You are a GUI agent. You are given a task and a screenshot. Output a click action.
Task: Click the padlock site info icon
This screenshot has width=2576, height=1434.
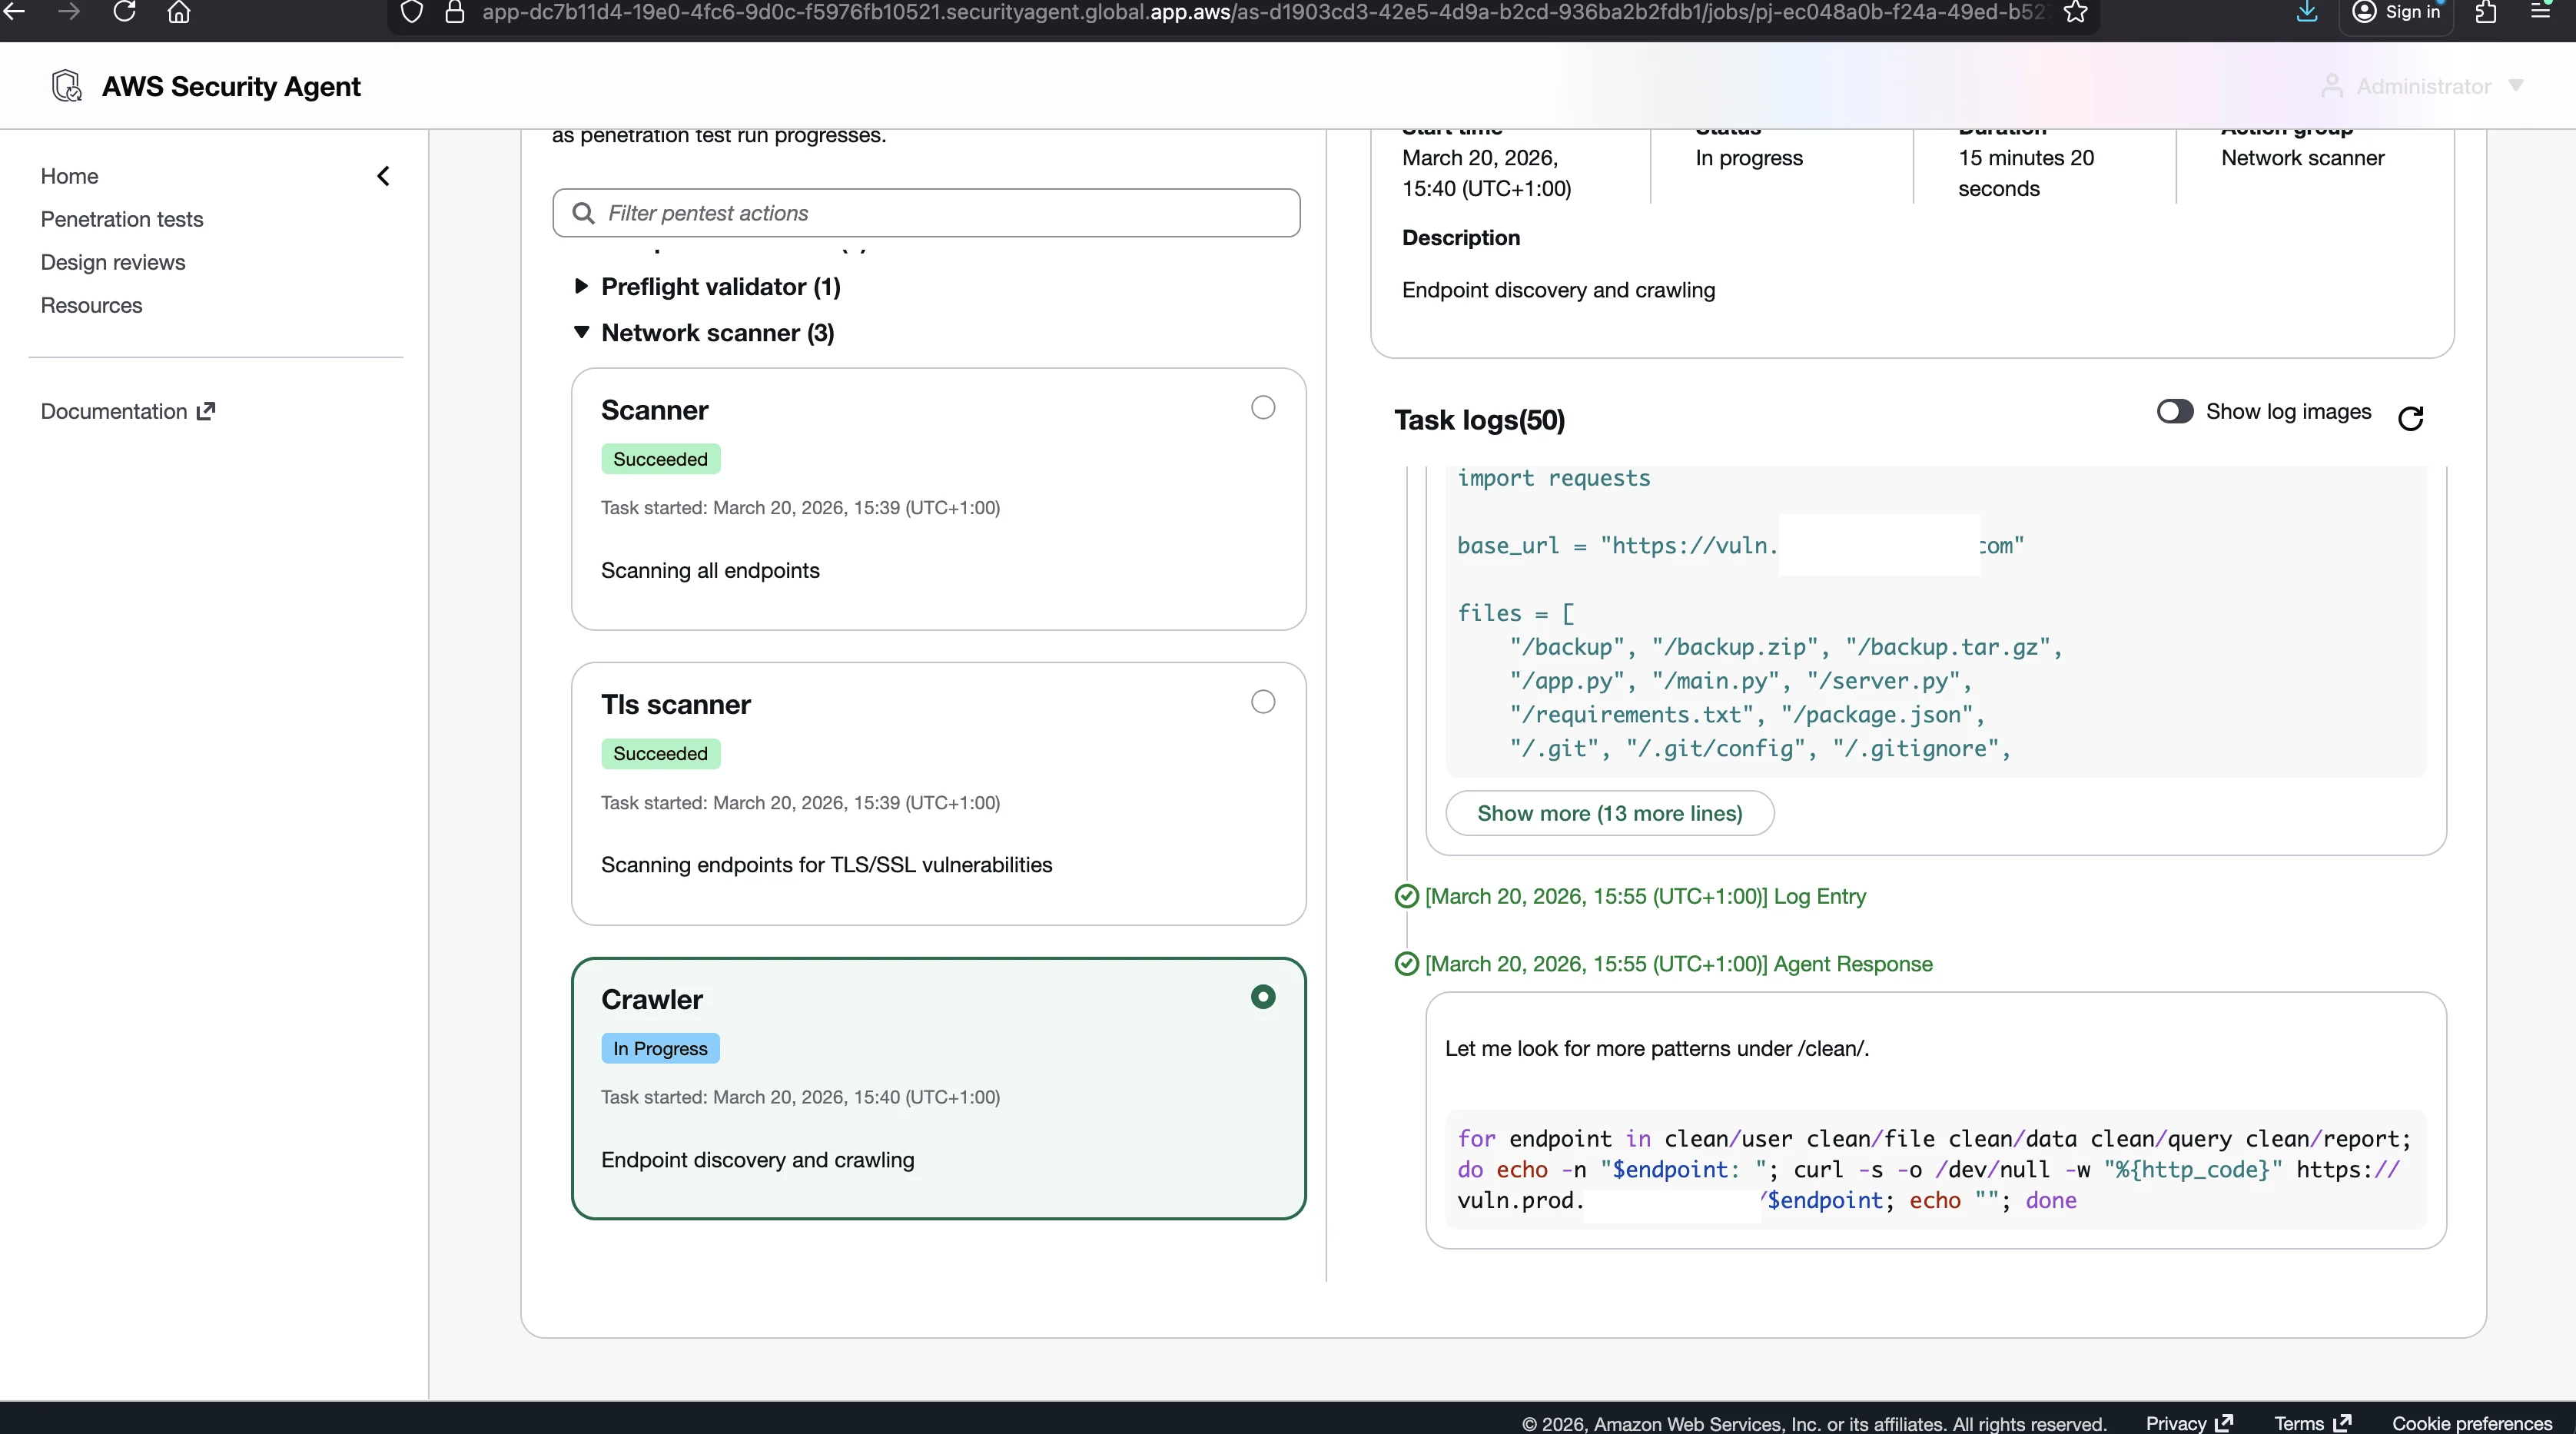click(455, 12)
